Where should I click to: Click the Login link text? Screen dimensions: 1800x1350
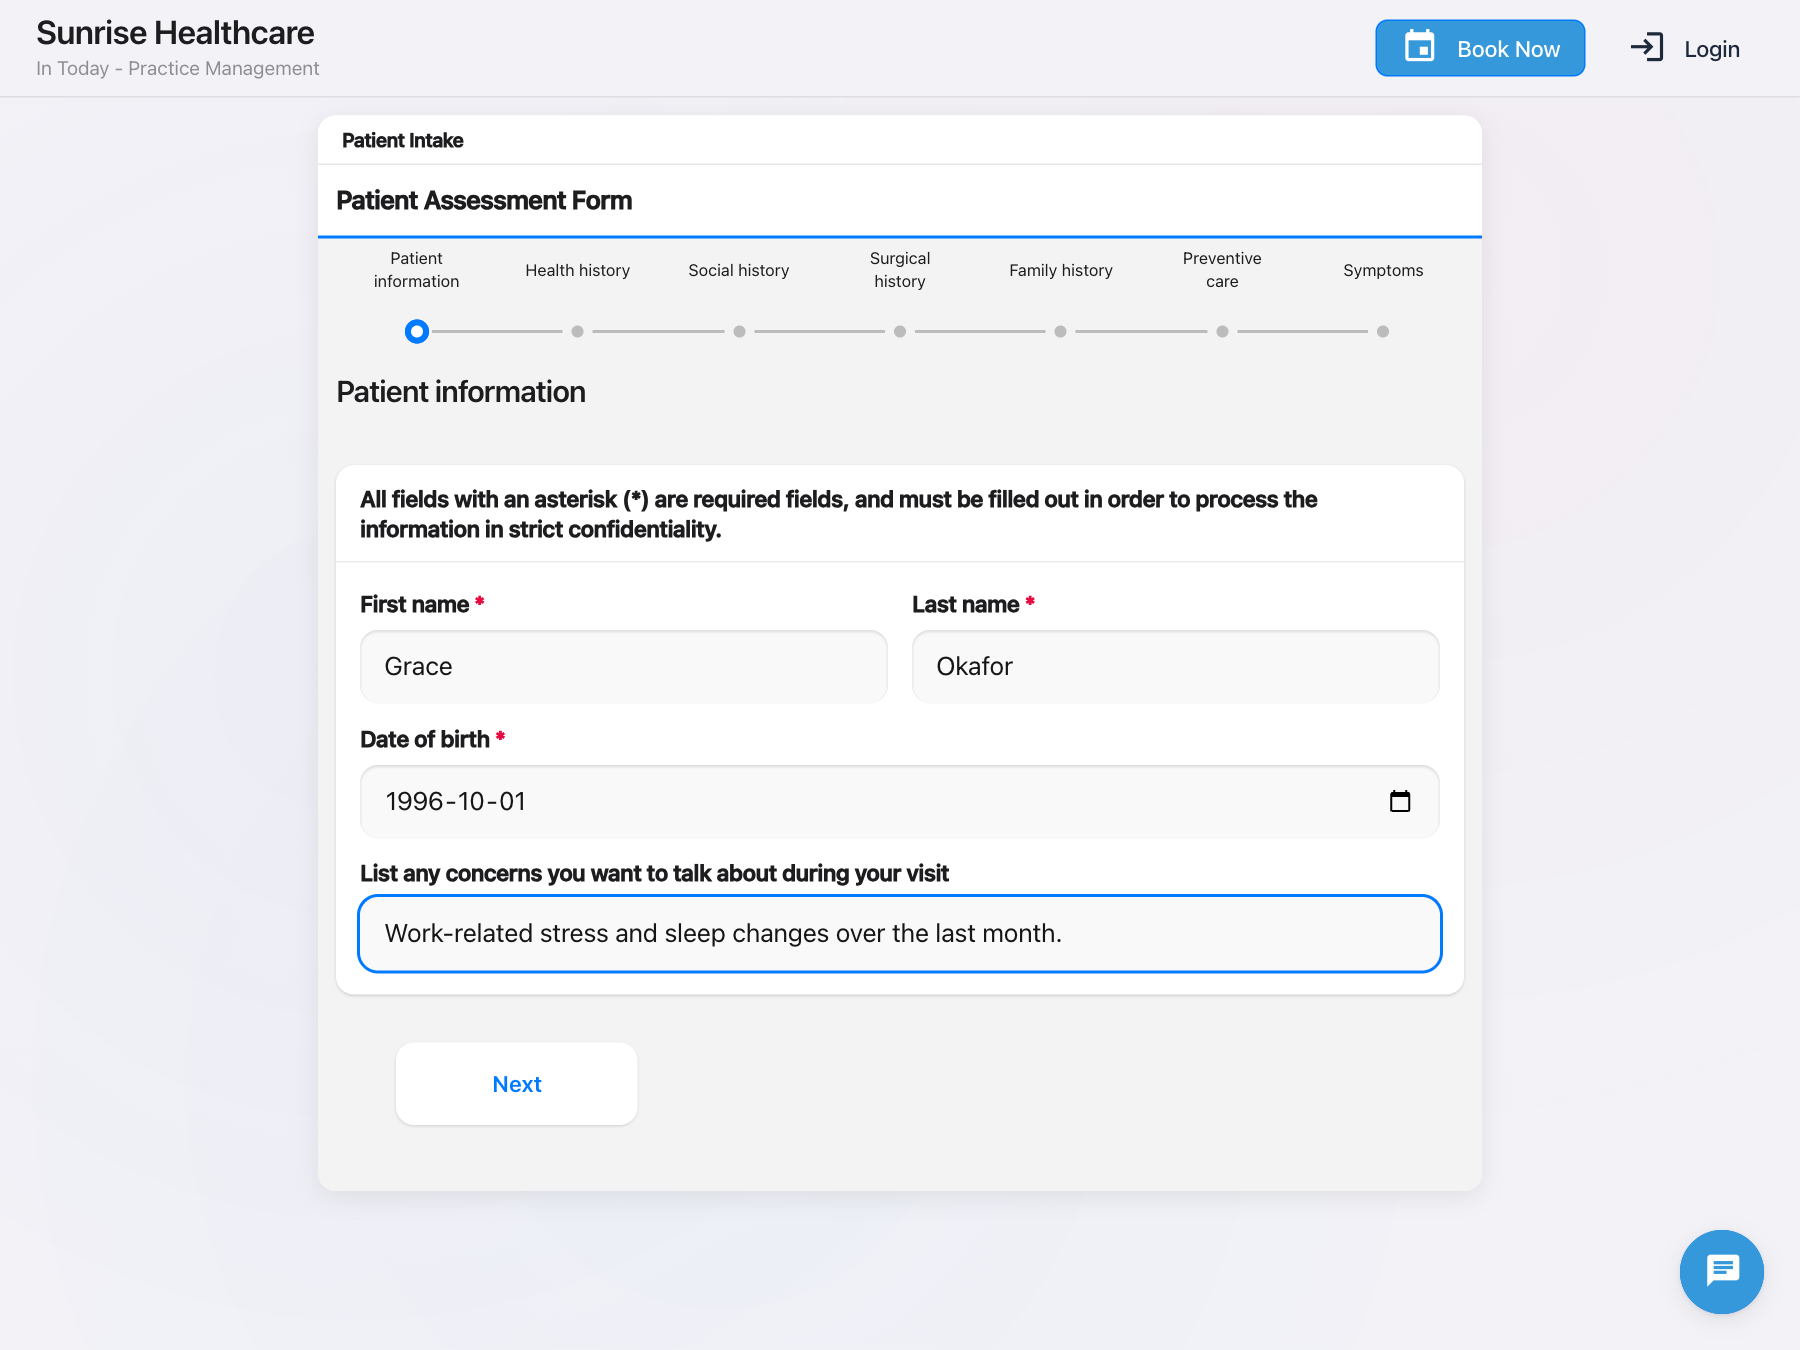click(1712, 49)
